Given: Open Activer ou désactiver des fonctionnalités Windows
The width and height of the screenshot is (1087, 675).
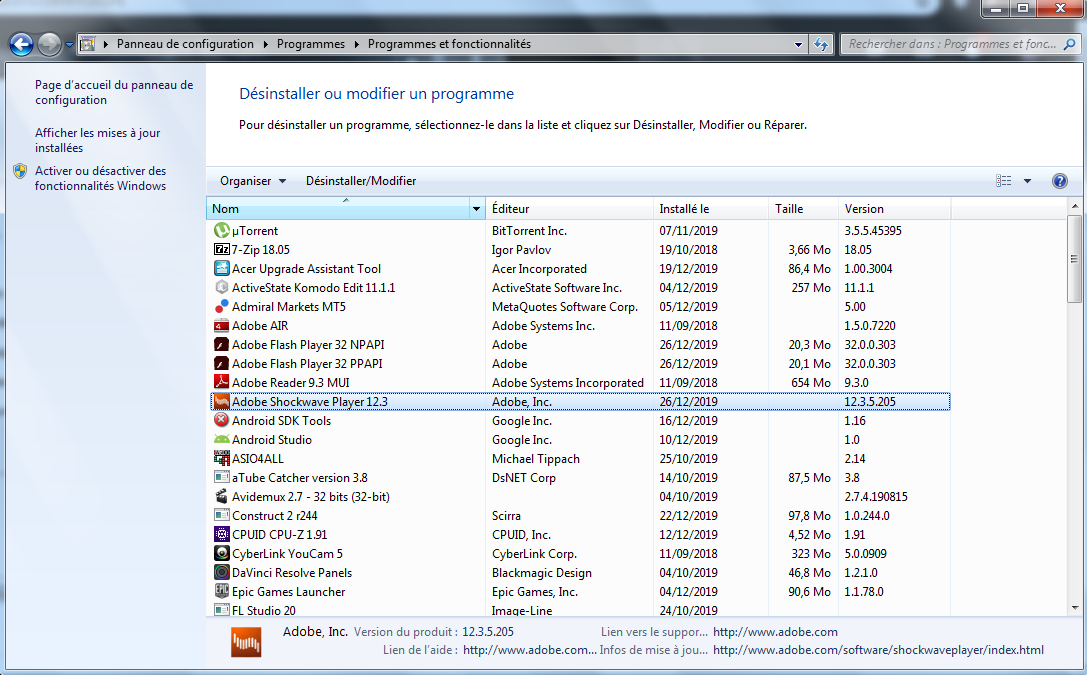Looking at the screenshot, I should click(x=101, y=178).
